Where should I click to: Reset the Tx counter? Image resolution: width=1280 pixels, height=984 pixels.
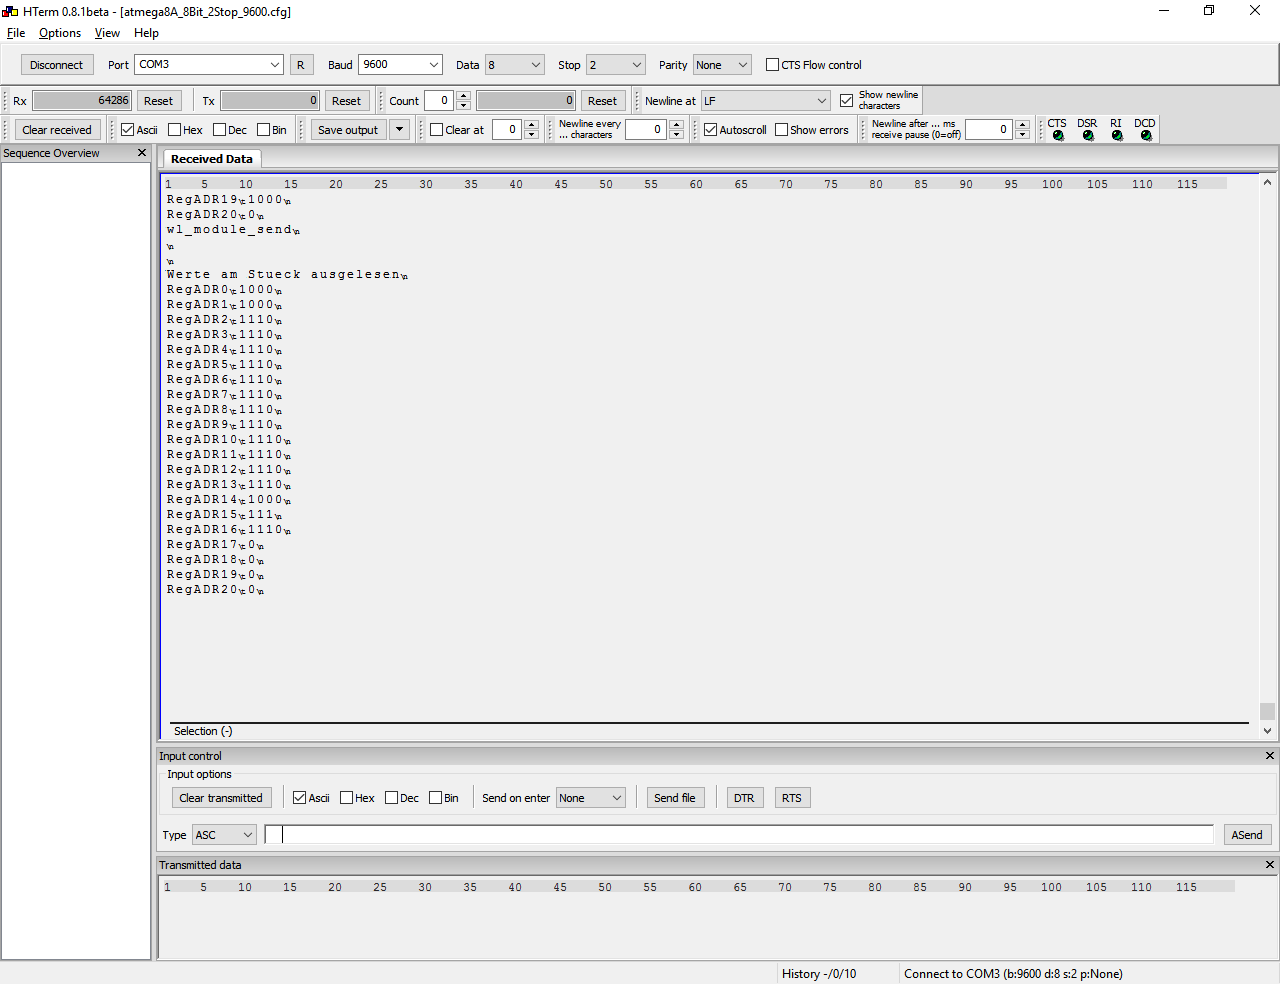[x=346, y=101]
